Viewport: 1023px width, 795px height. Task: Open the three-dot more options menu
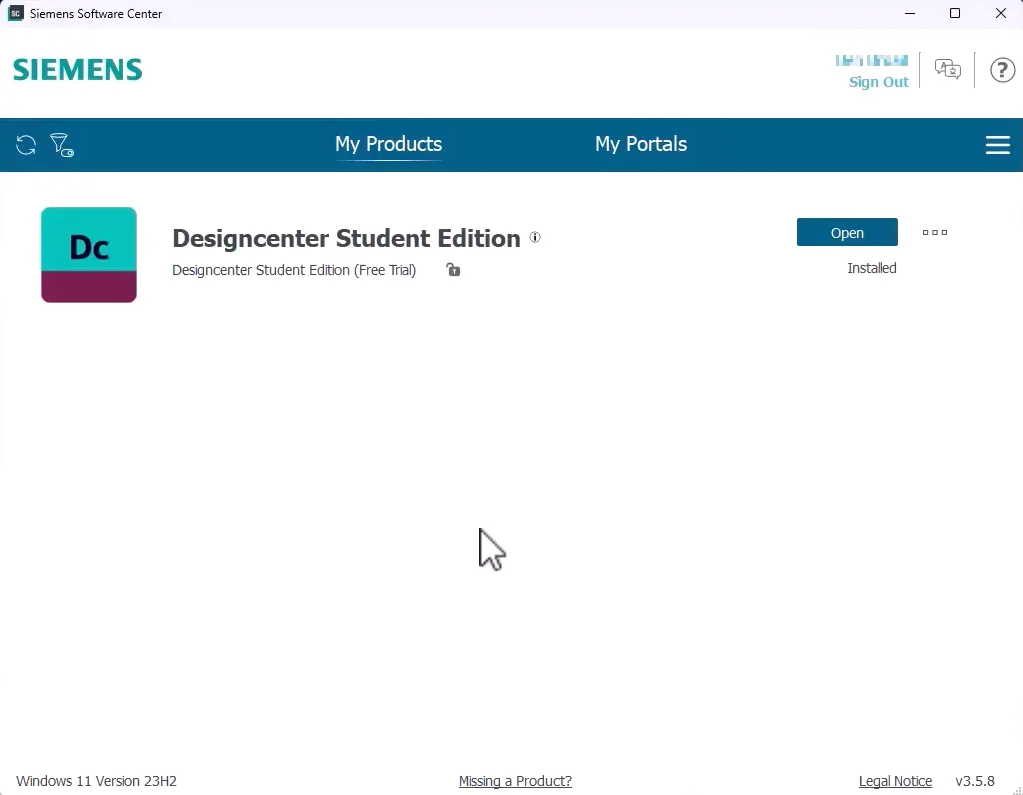pos(935,232)
